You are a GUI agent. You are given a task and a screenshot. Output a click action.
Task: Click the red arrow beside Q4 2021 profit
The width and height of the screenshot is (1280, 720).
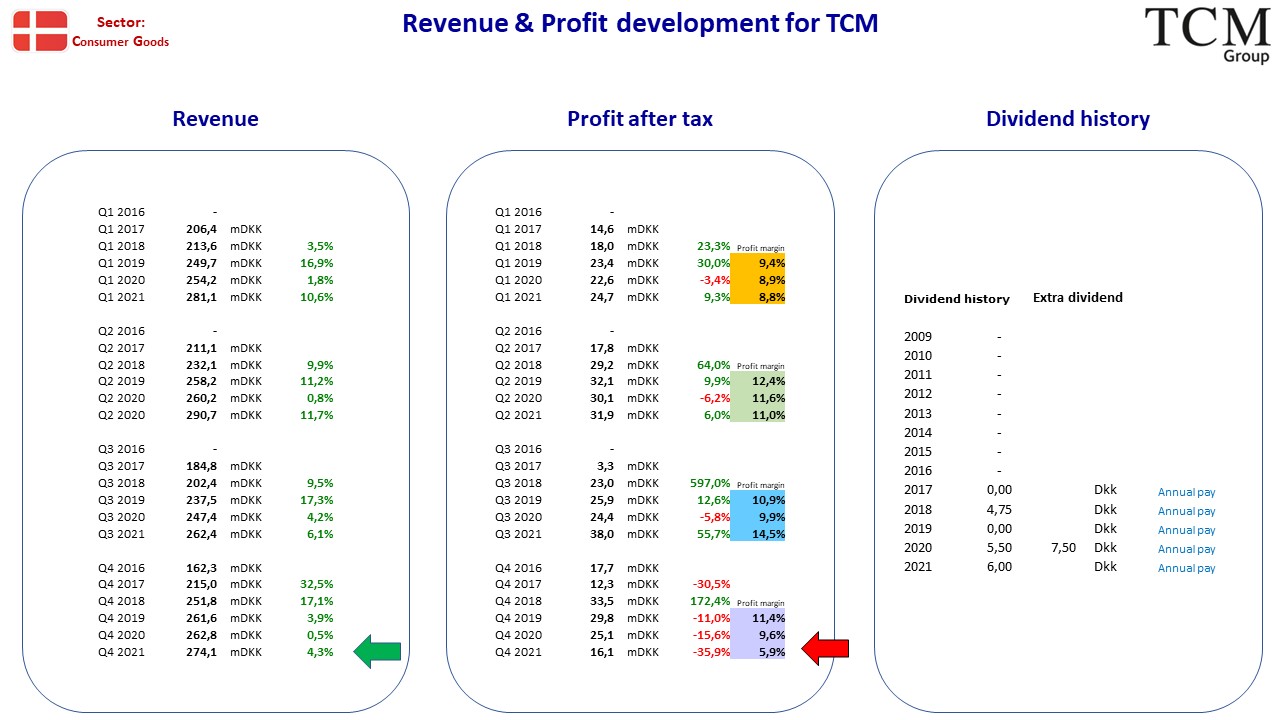[x=826, y=649]
